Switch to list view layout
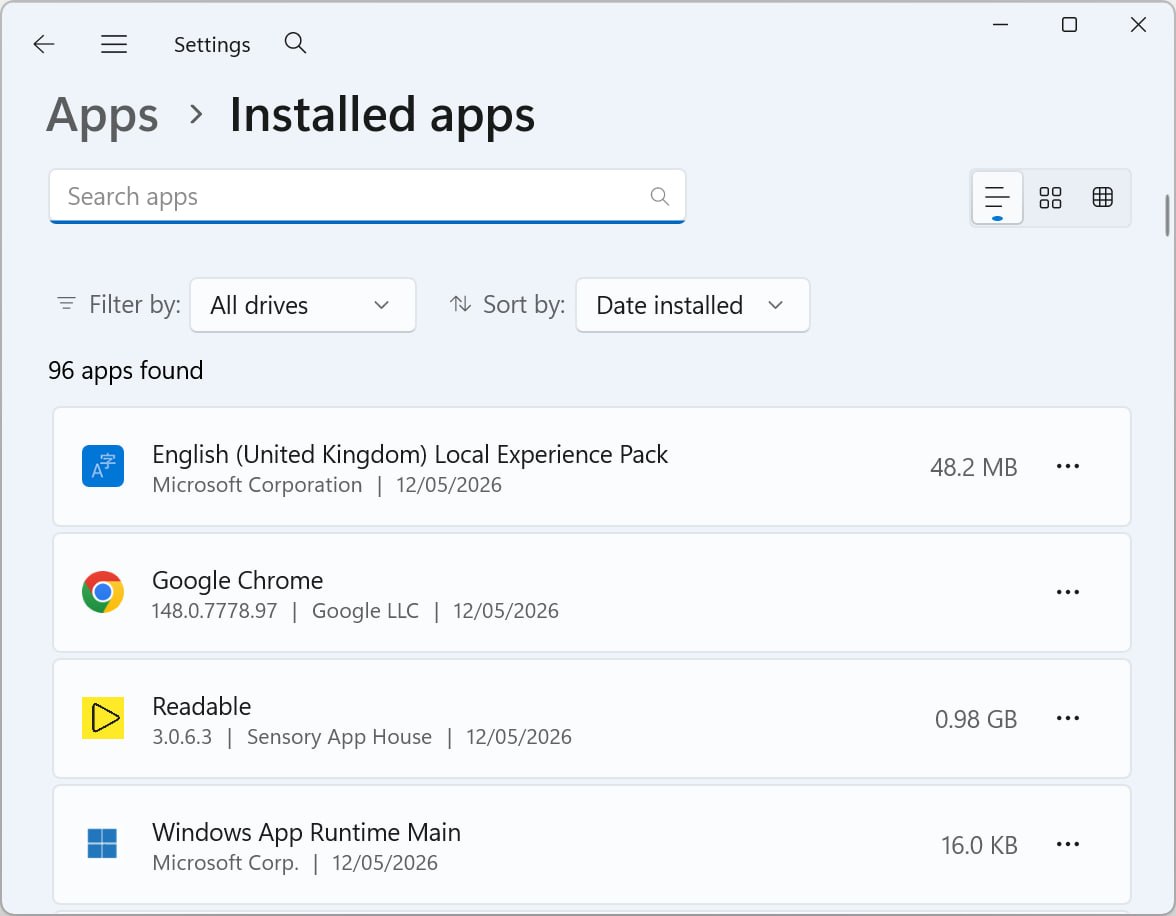Image resolution: width=1176 pixels, height=916 pixels. (997, 197)
